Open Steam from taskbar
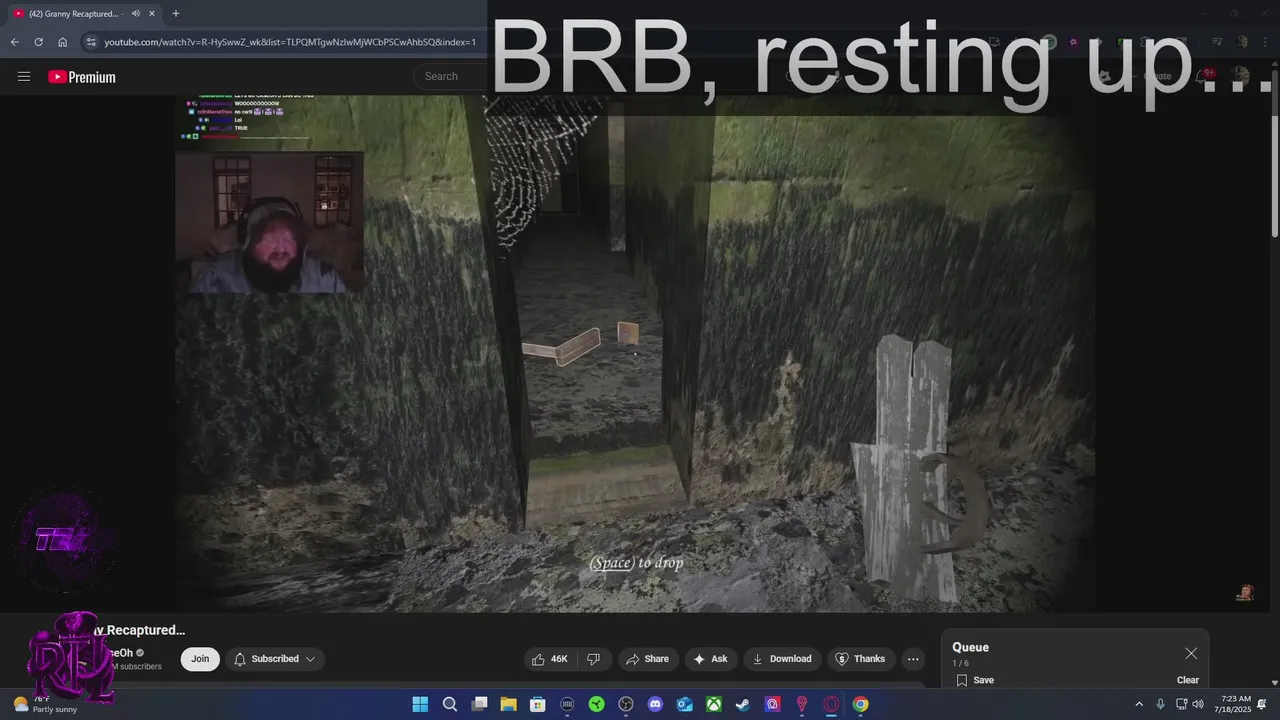 point(743,704)
